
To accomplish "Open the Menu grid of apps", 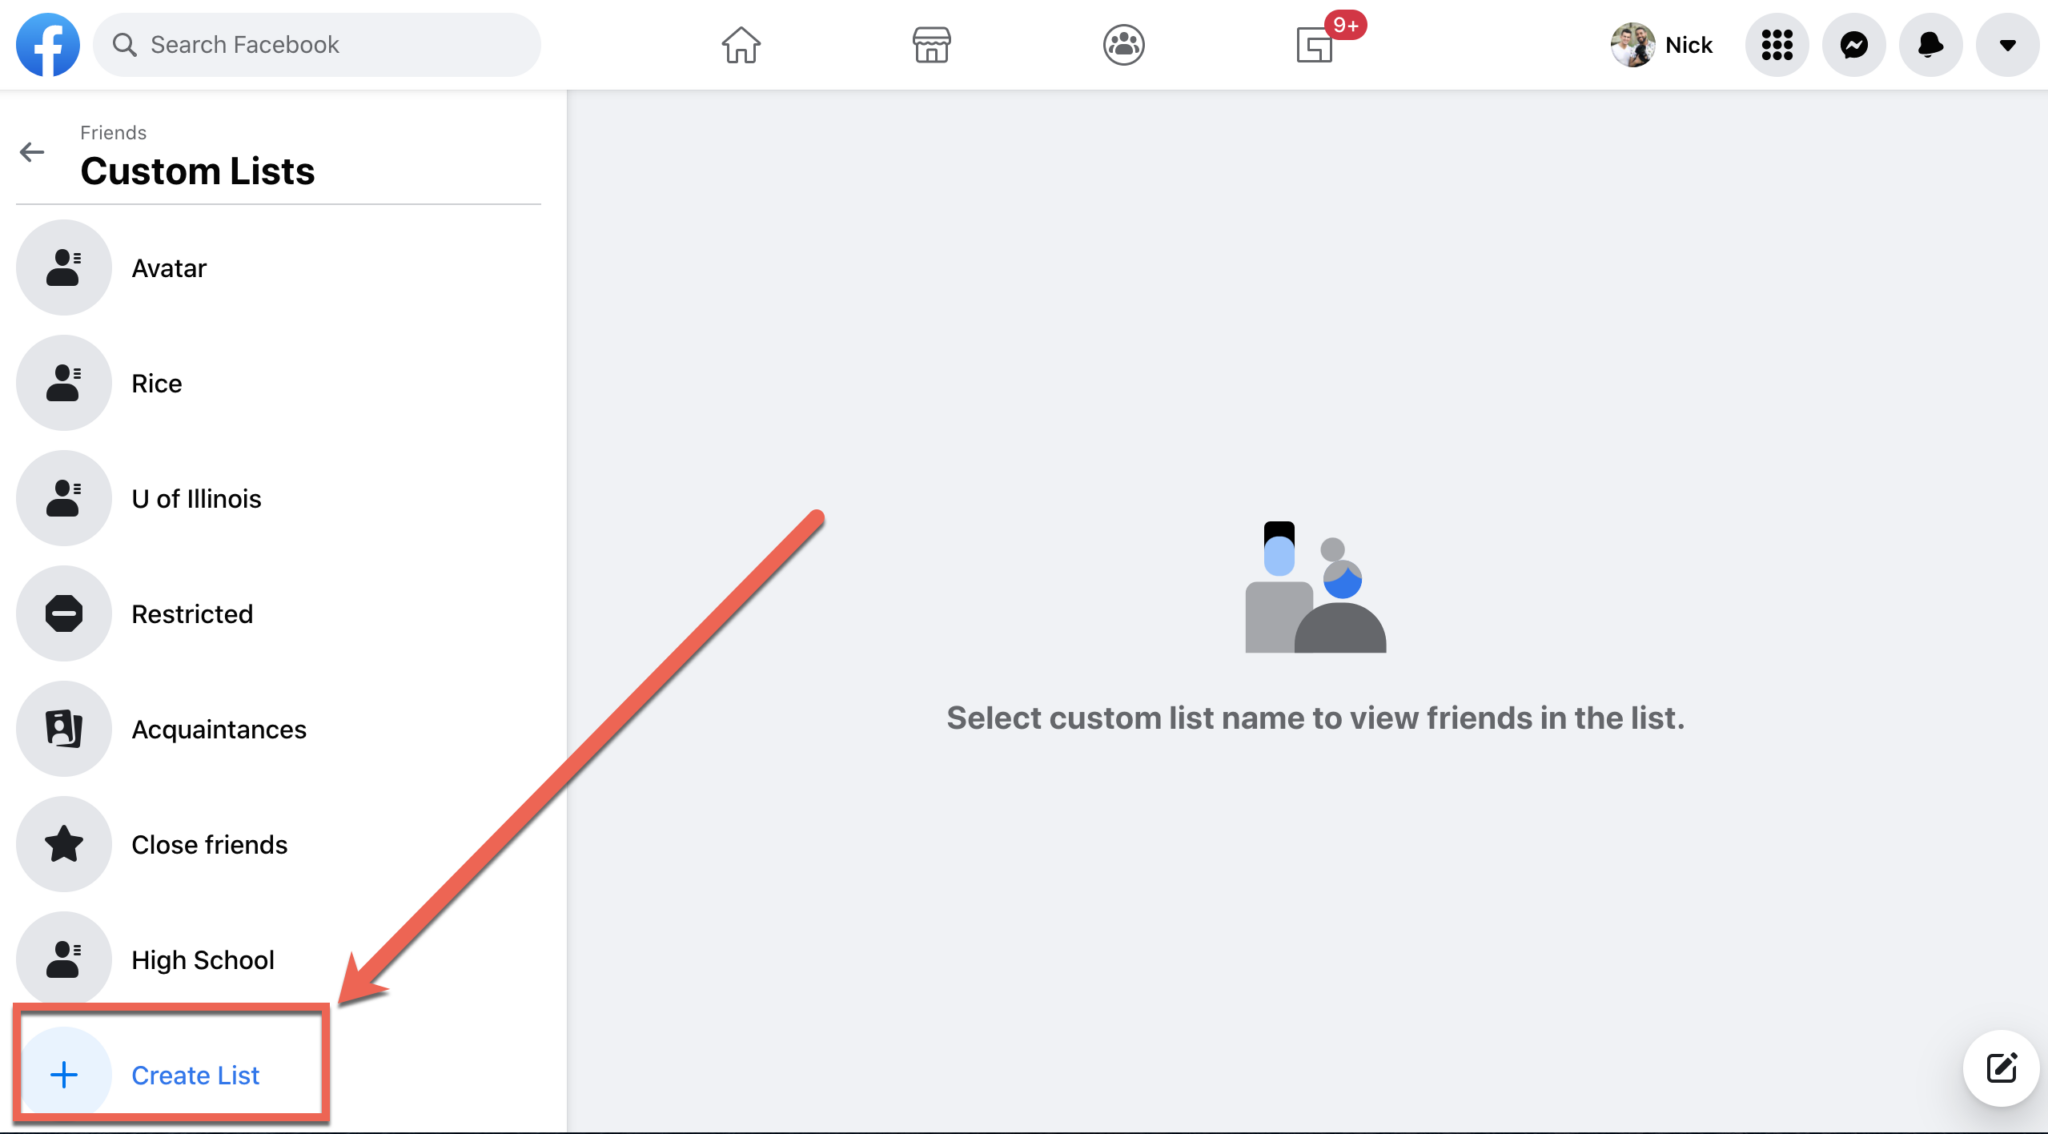I will click(x=1777, y=44).
